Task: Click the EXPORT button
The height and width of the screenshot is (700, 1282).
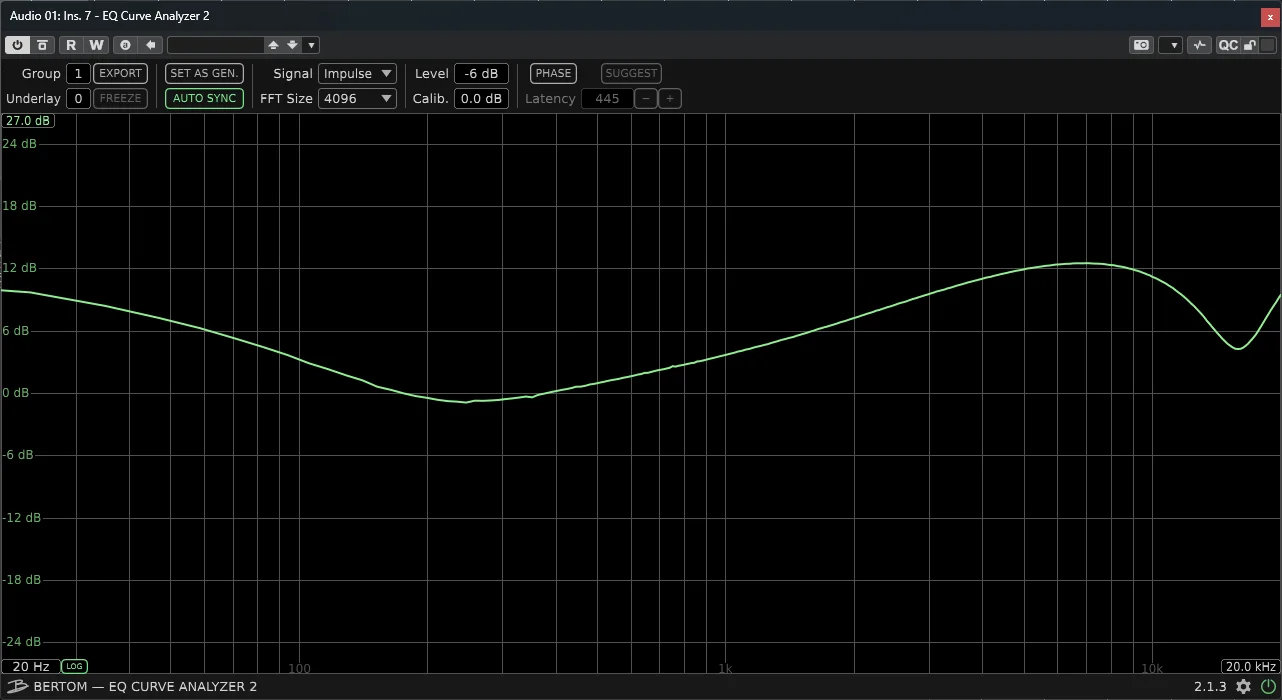Action: tap(120, 73)
